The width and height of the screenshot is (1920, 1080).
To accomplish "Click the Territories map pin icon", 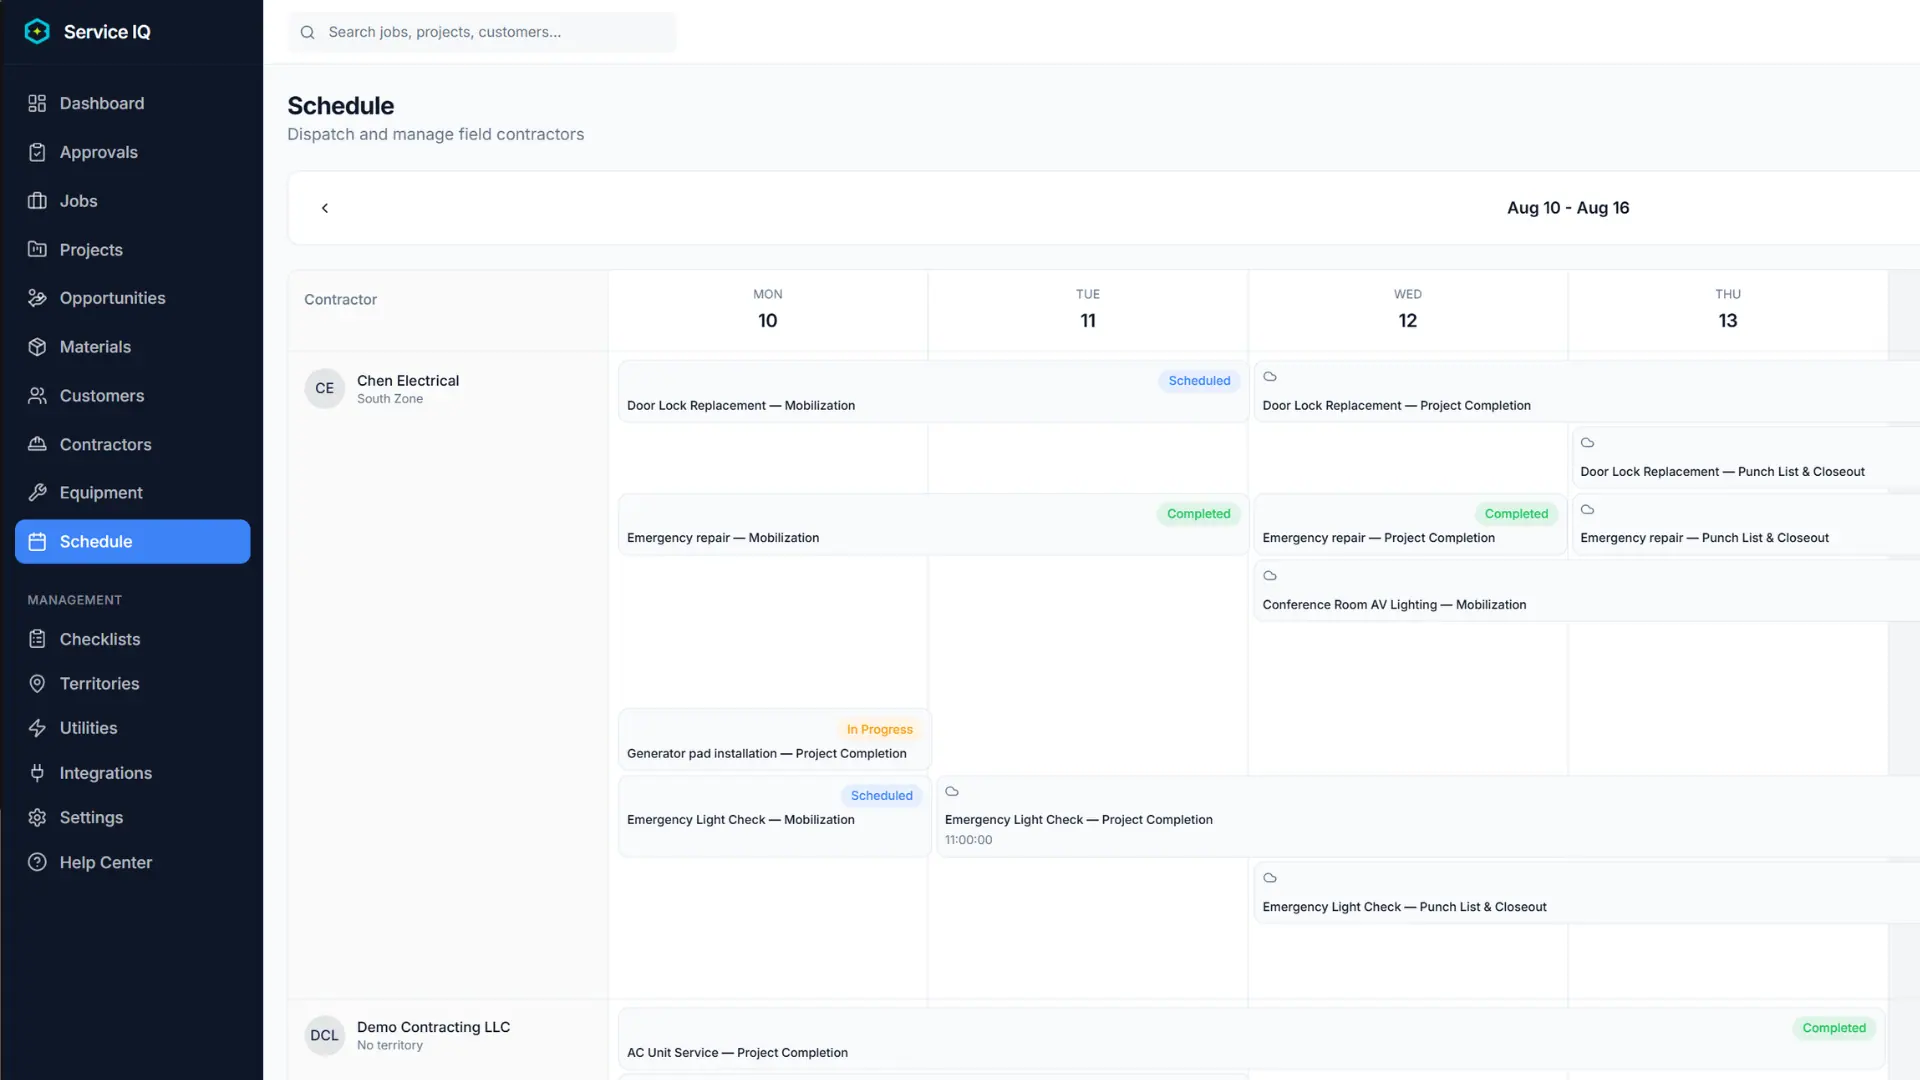I will pyautogui.click(x=37, y=684).
